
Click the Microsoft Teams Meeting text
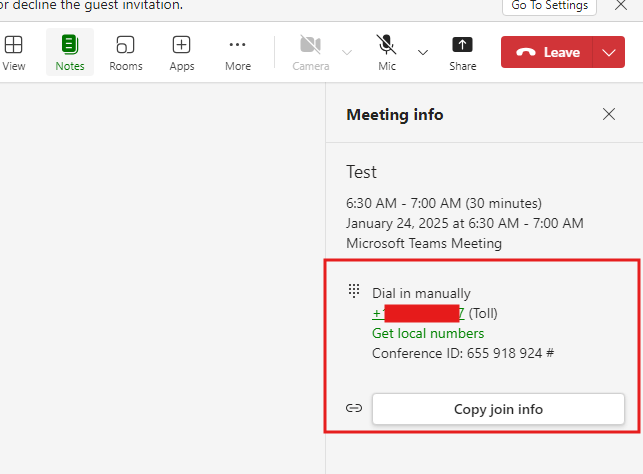pos(424,243)
